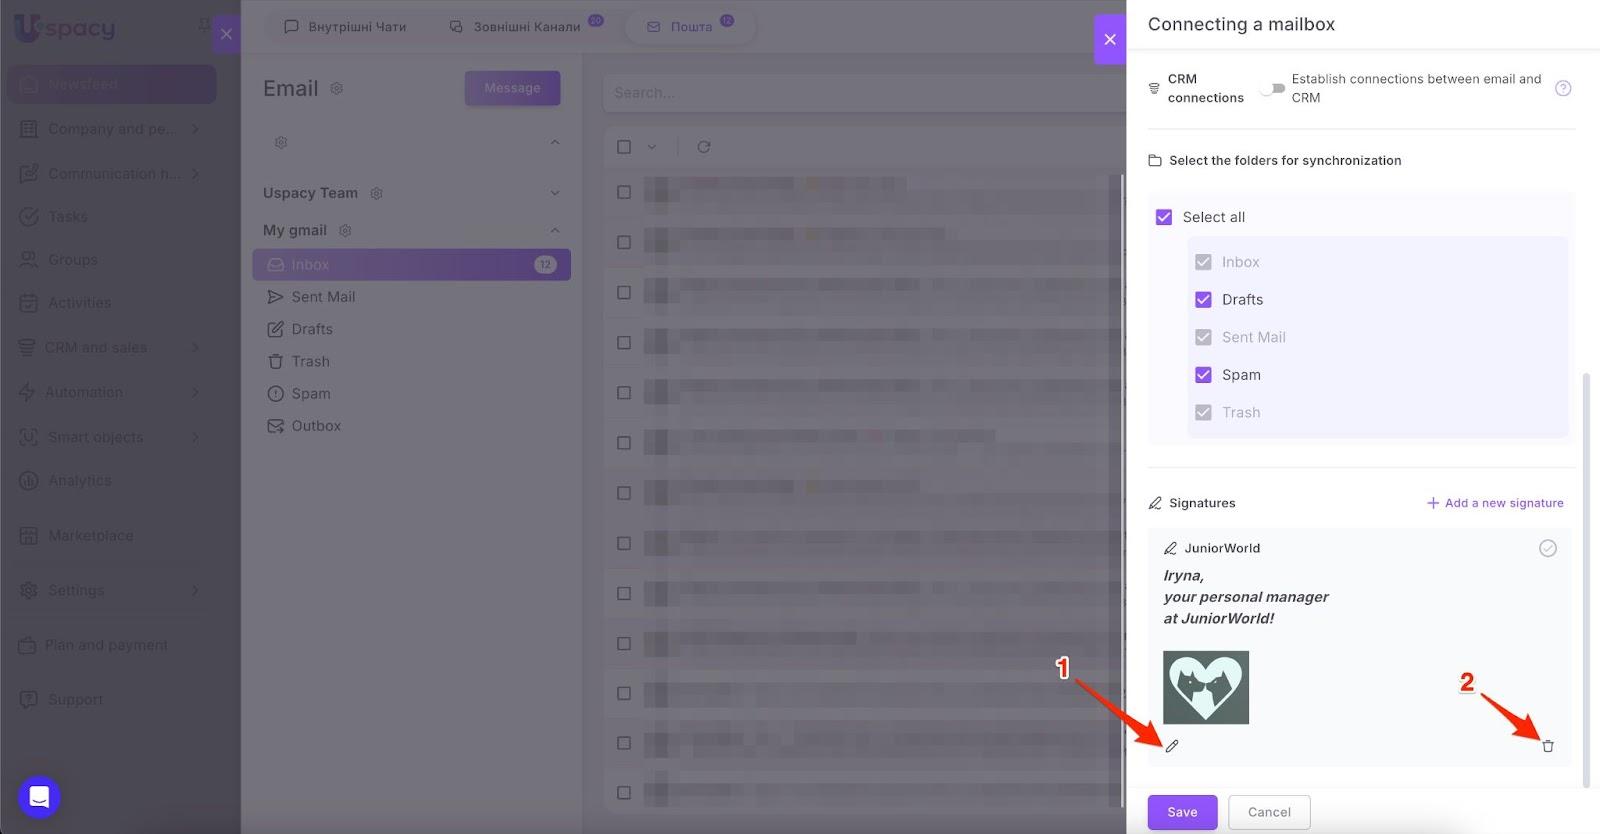Viewport: 1600px width, 834px height.
Task: Click Add a new signature link
Action: 1495,503
